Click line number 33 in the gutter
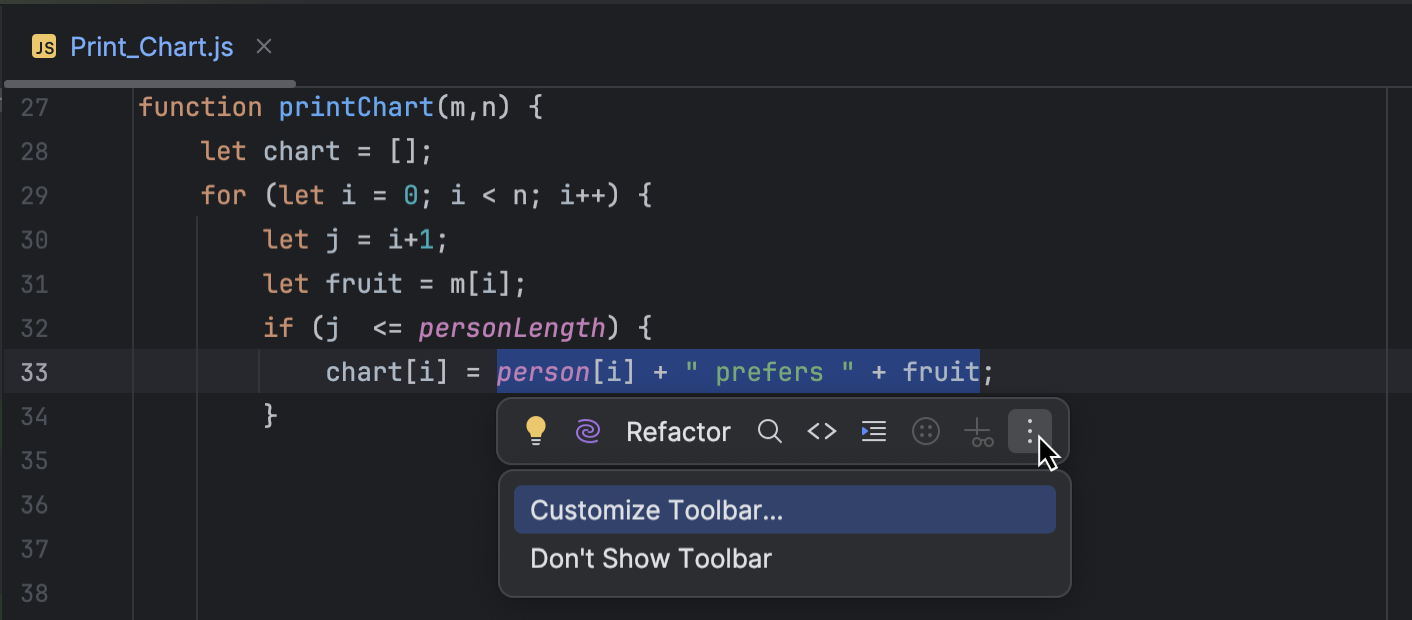 [33, 371]
